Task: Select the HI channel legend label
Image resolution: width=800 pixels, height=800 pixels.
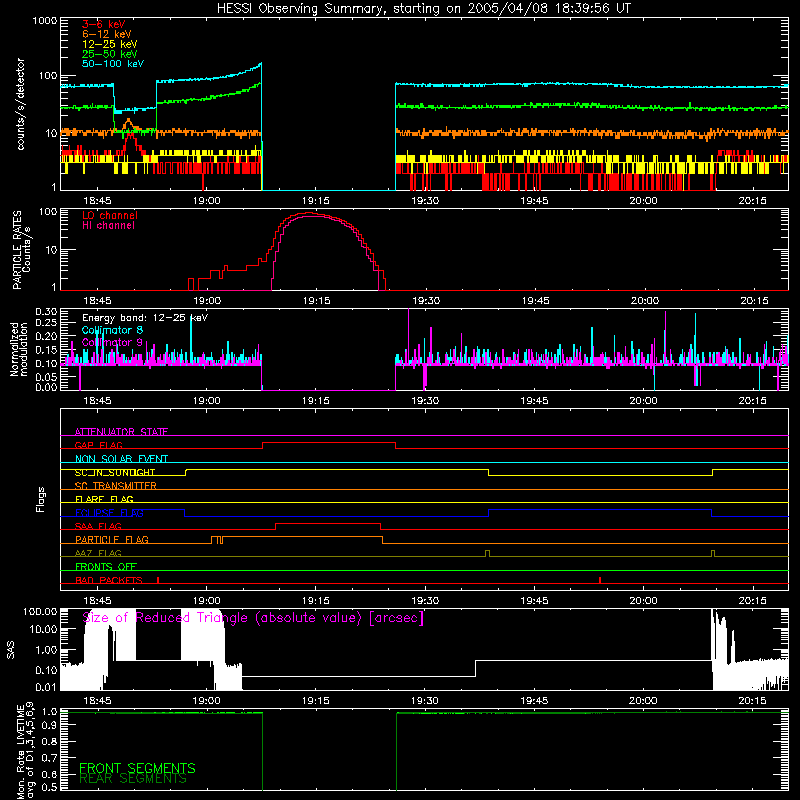Action: coord(109,226)
